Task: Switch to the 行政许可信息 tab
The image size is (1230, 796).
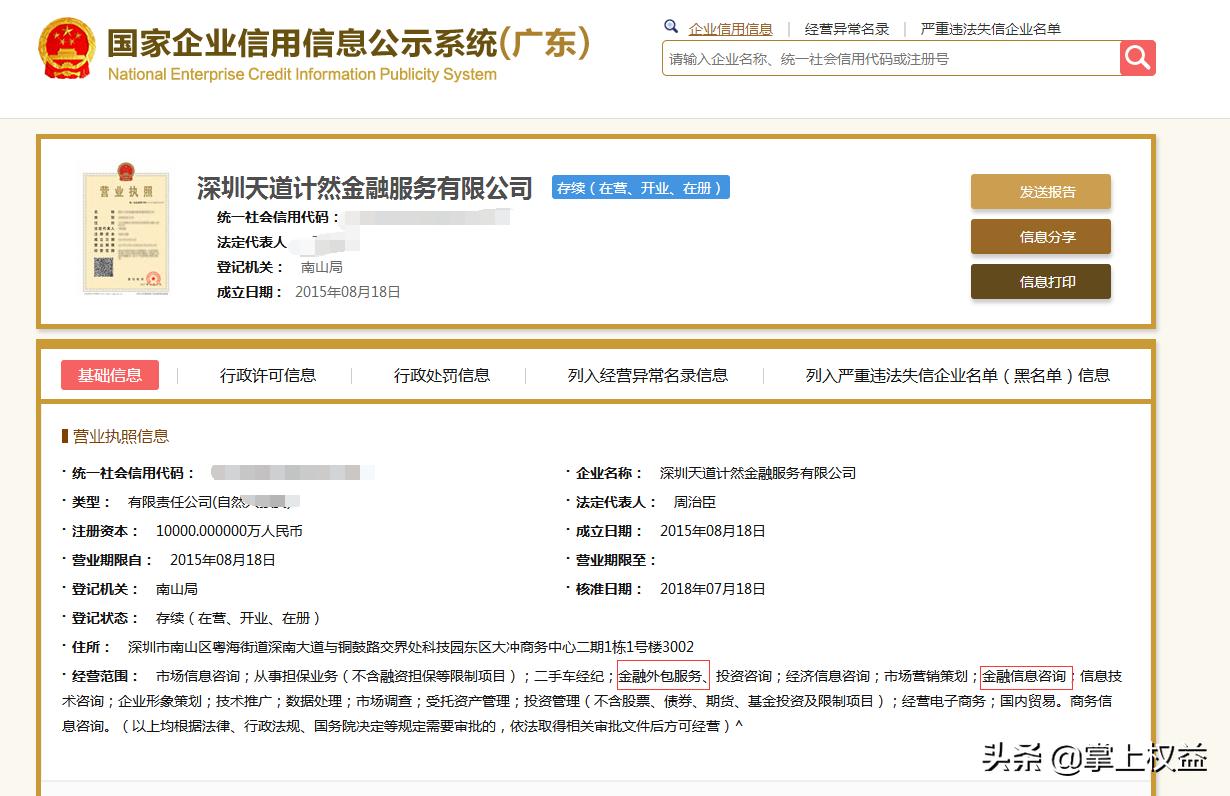Action: (x=268, y=374)
